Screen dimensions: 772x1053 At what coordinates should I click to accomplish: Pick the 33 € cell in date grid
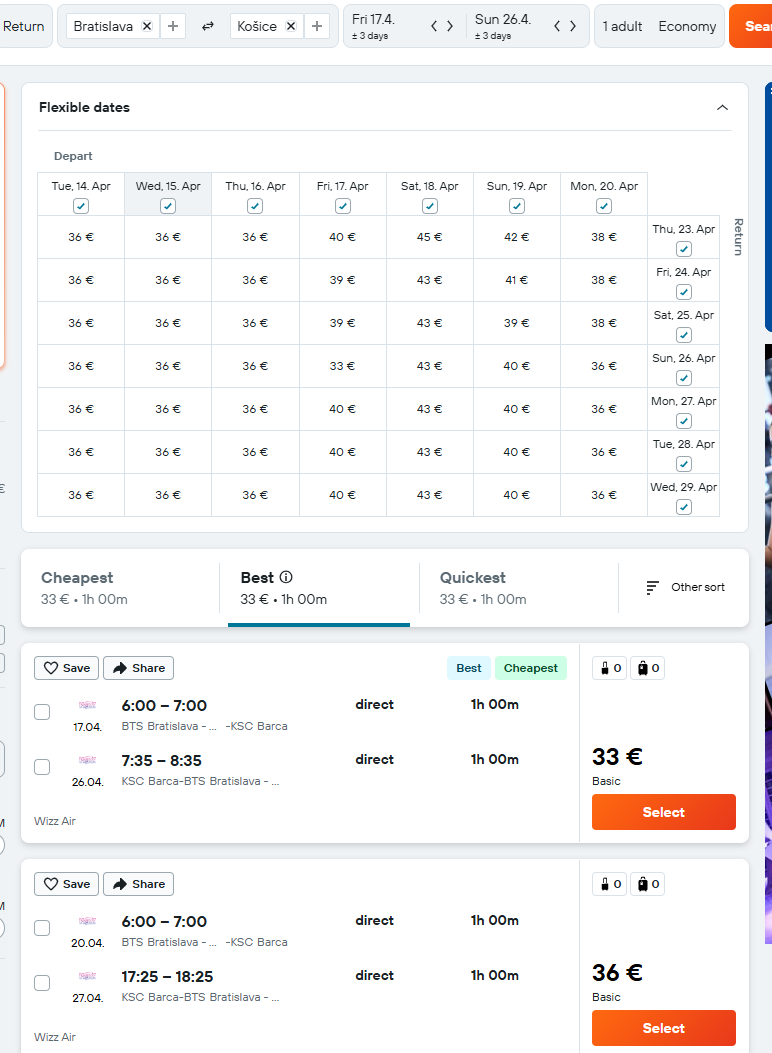pyautogui.click(x=343, y=366)
